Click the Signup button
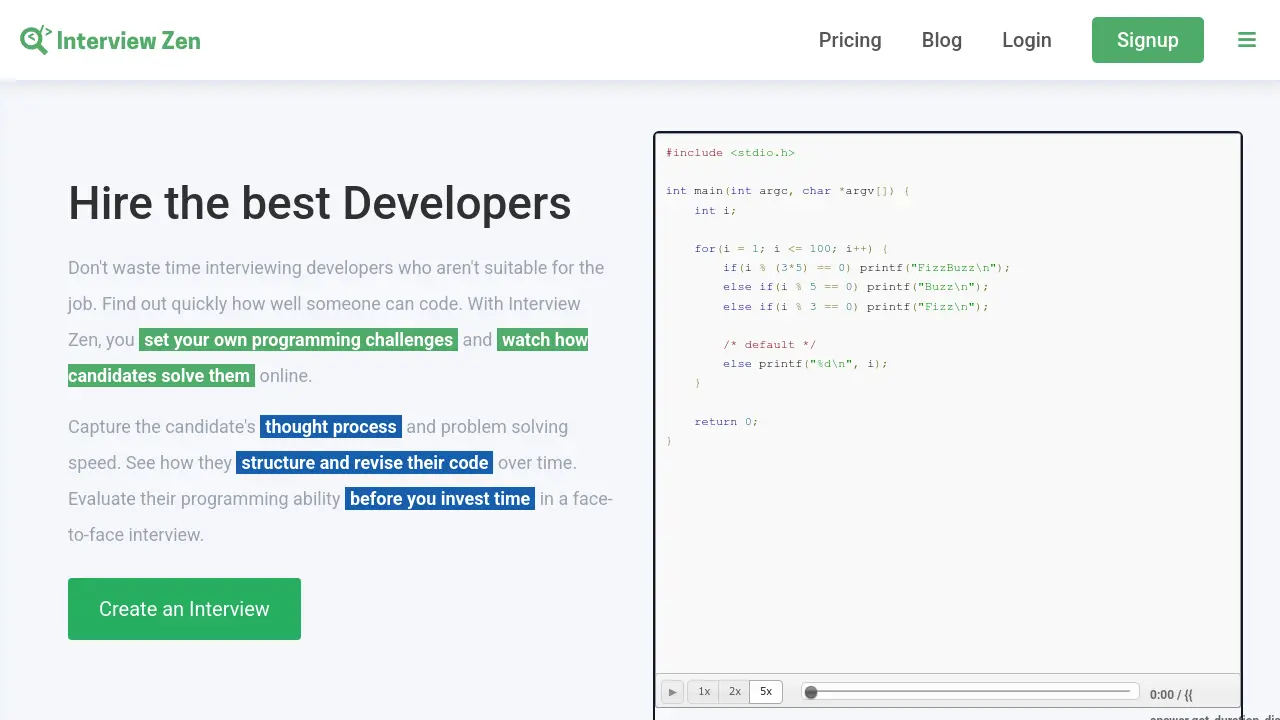Viewport: 1280px width, 720px height. 1148,40
